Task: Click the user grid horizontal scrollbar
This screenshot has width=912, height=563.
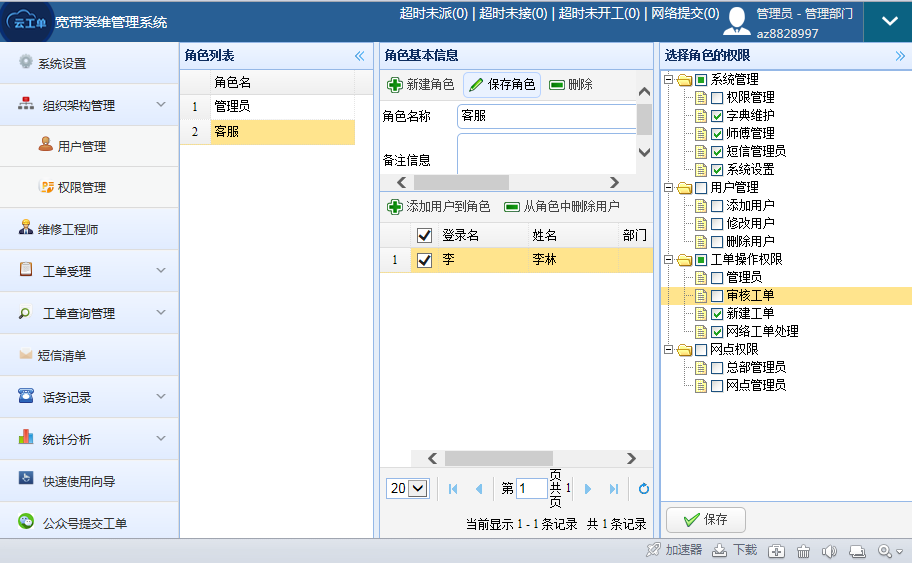Action: [x=498, y=458]
